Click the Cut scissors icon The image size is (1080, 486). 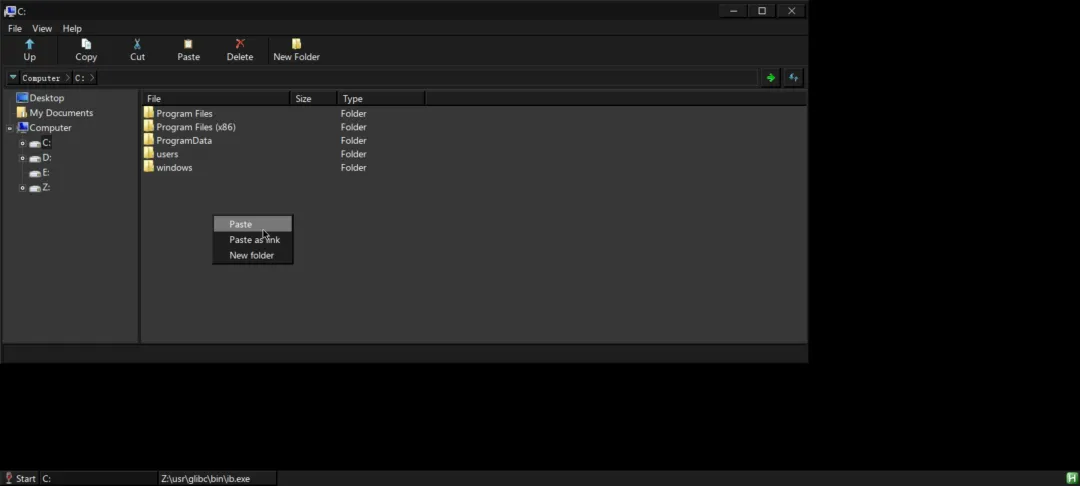[137, 44]
